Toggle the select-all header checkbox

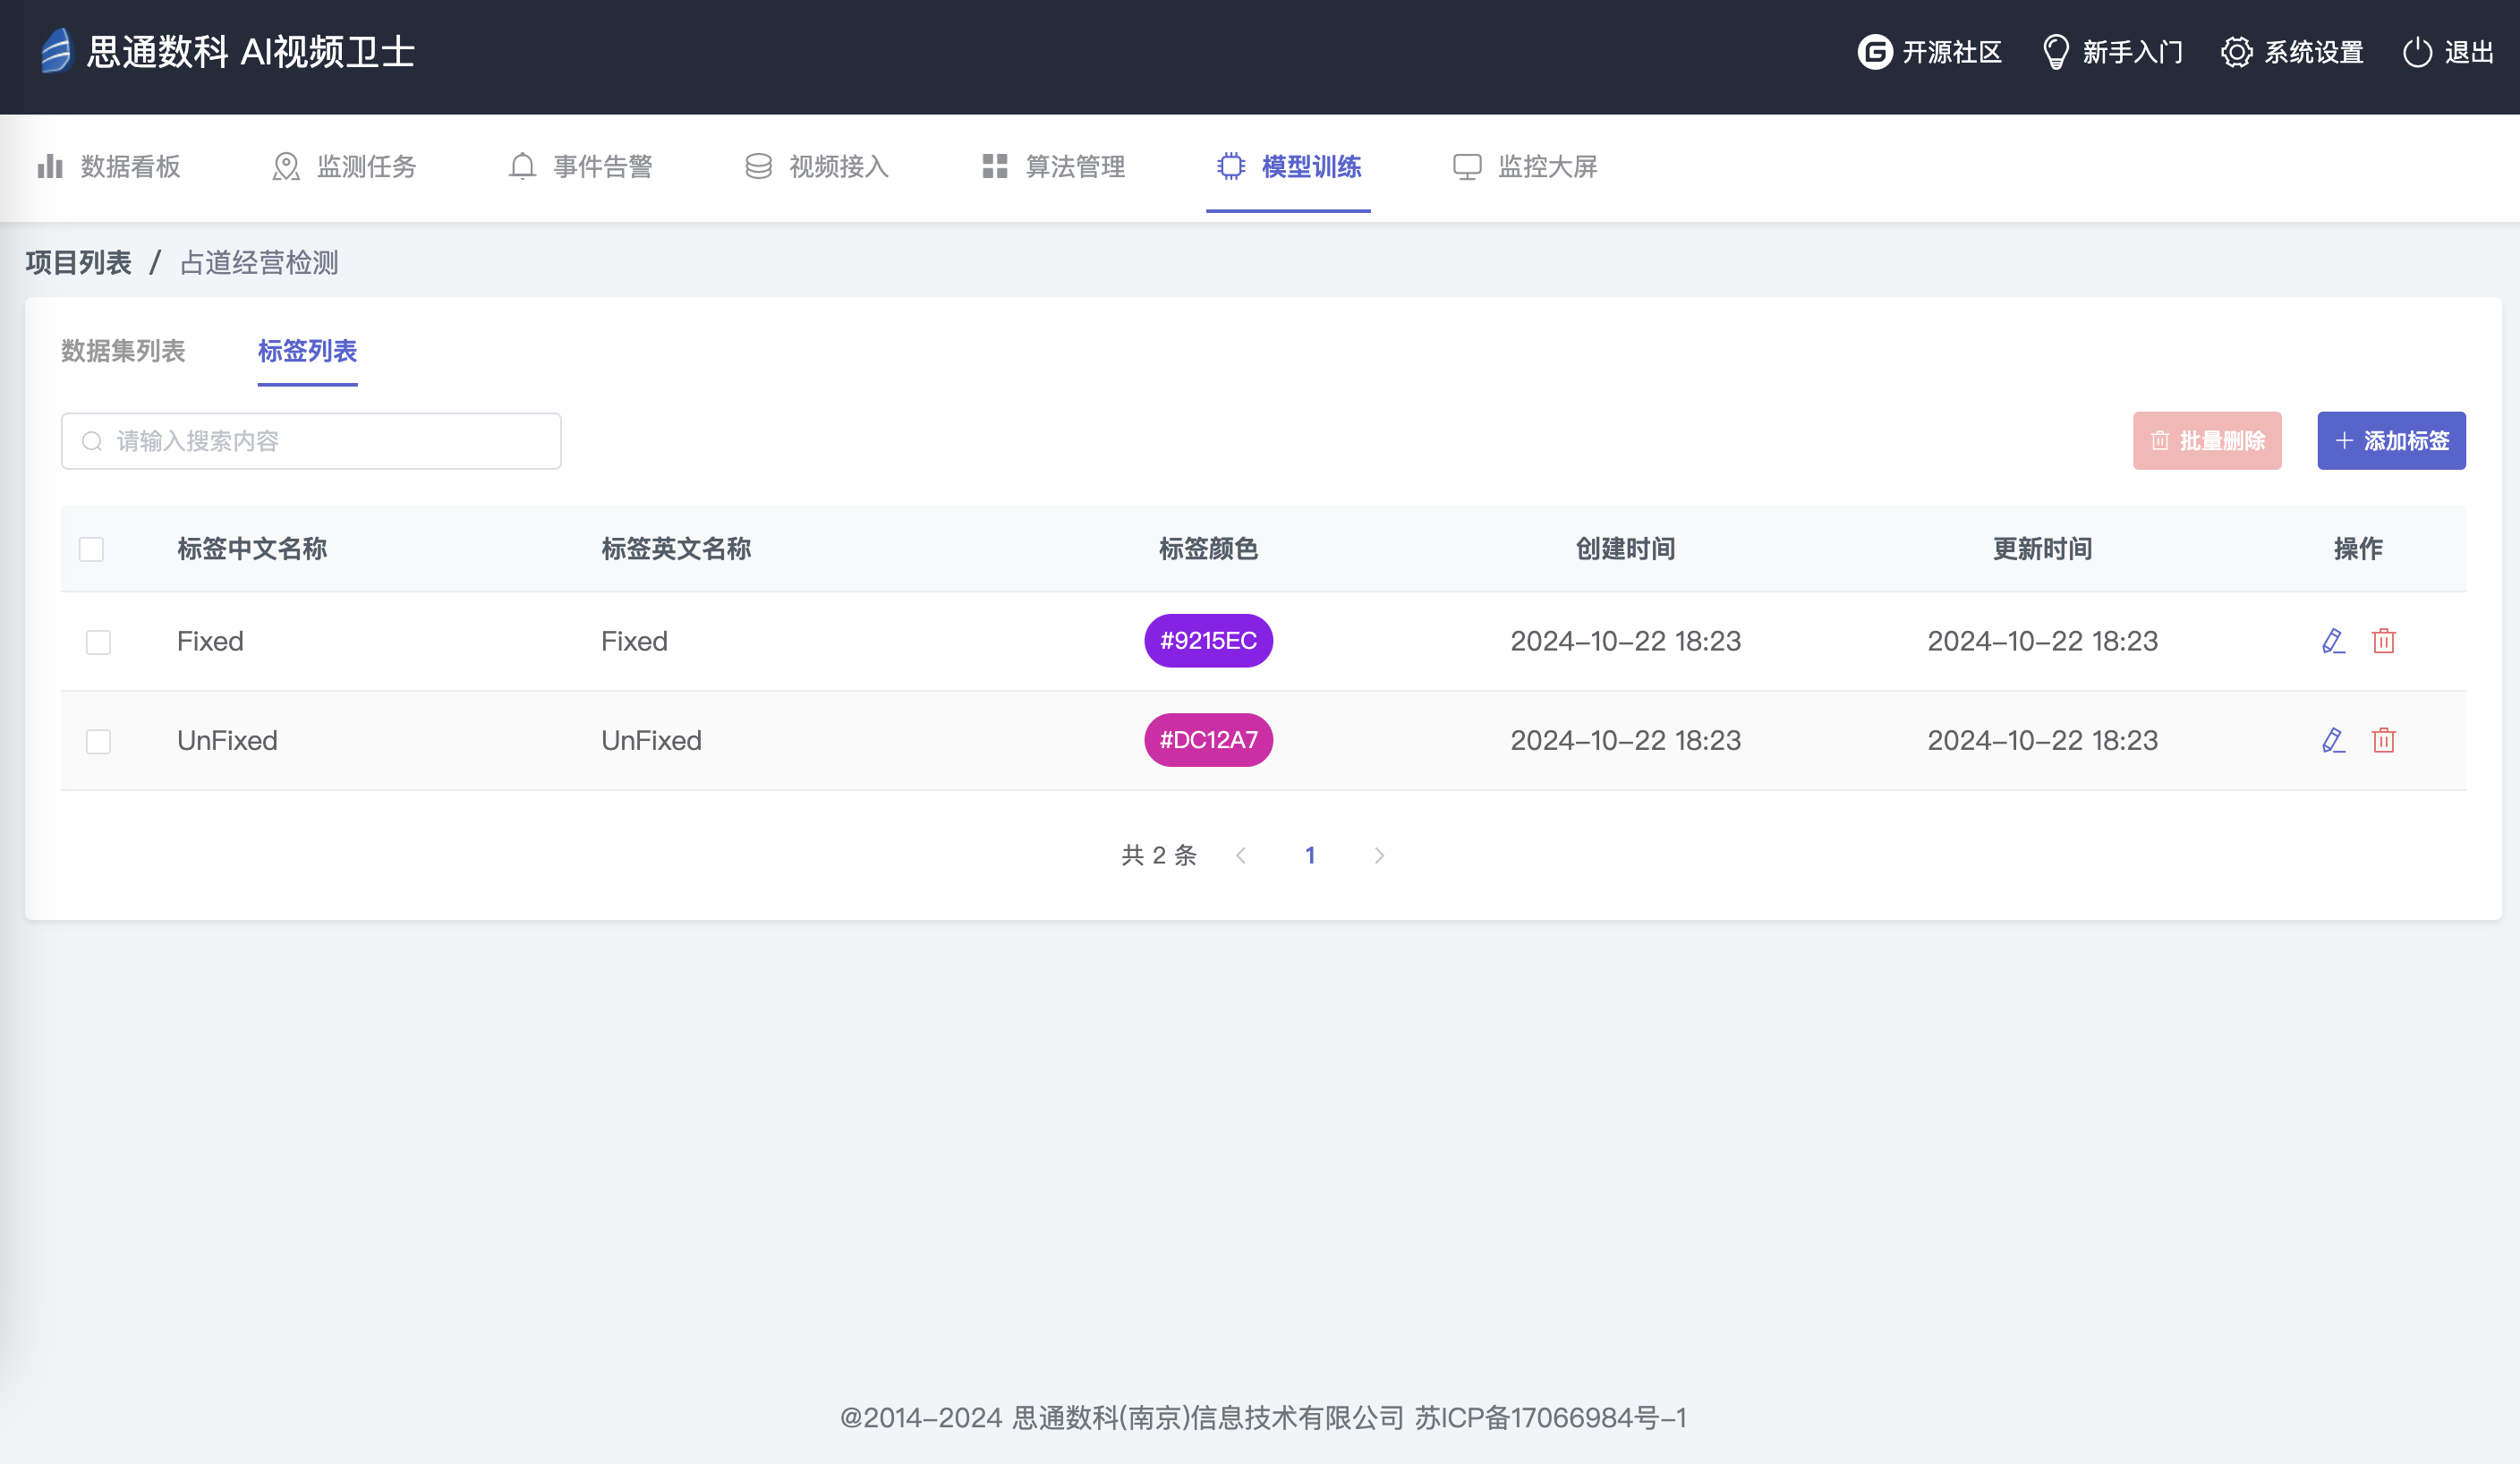pyautogui.click(x=91, y=549)
